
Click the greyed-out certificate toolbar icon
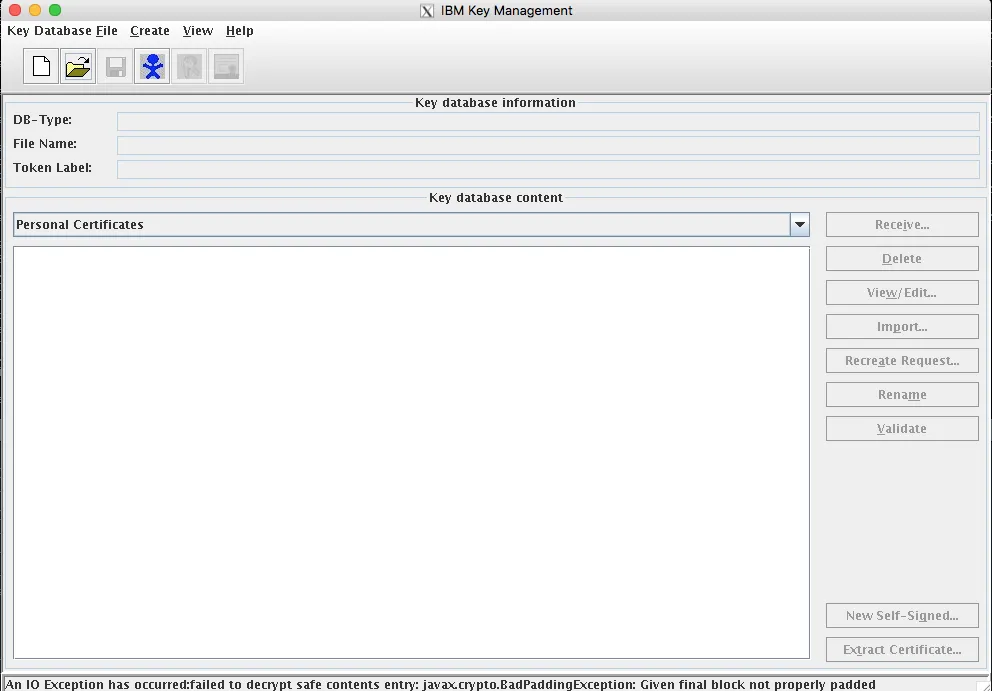[x=226, y=66]
